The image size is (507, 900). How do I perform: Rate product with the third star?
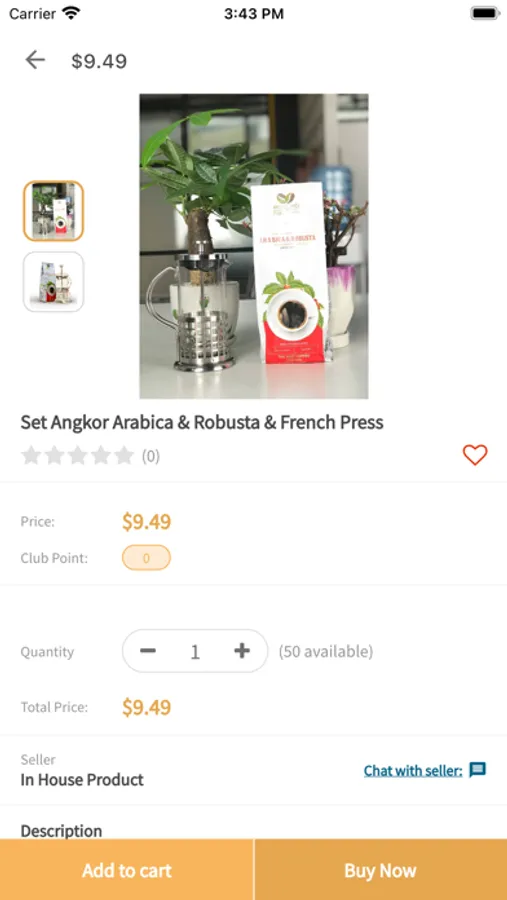pos(77,456)
